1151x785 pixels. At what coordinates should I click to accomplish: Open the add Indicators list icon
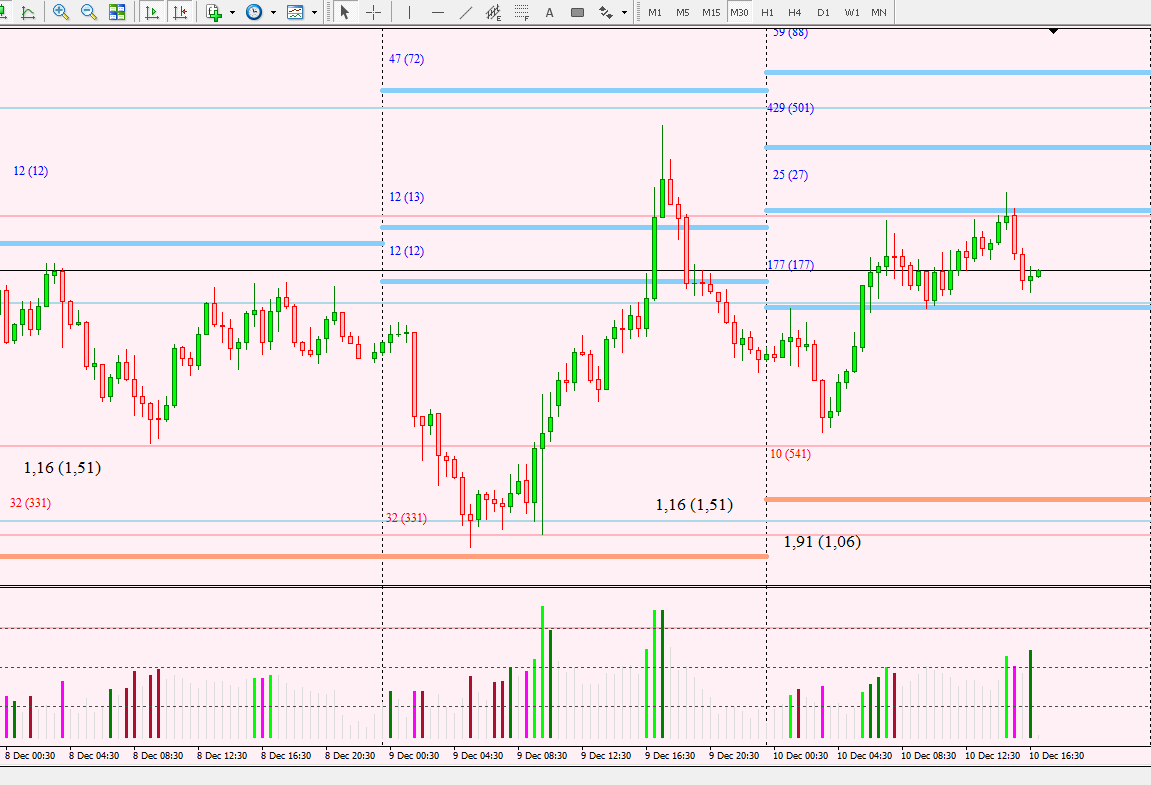click(x=214, y=12)
